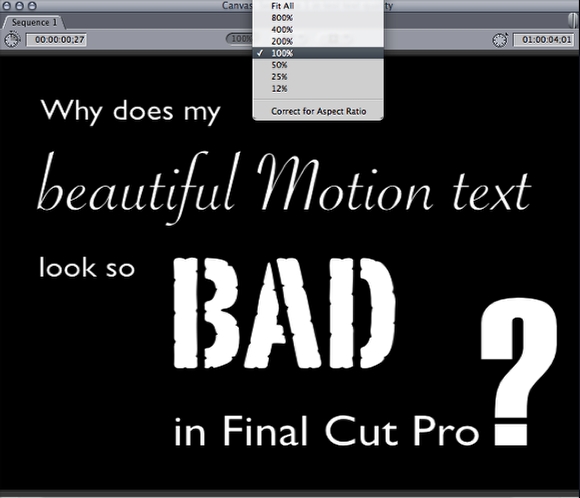Click the duration clock icon on the left
This screenshot has height=498, width=580.
12,40
